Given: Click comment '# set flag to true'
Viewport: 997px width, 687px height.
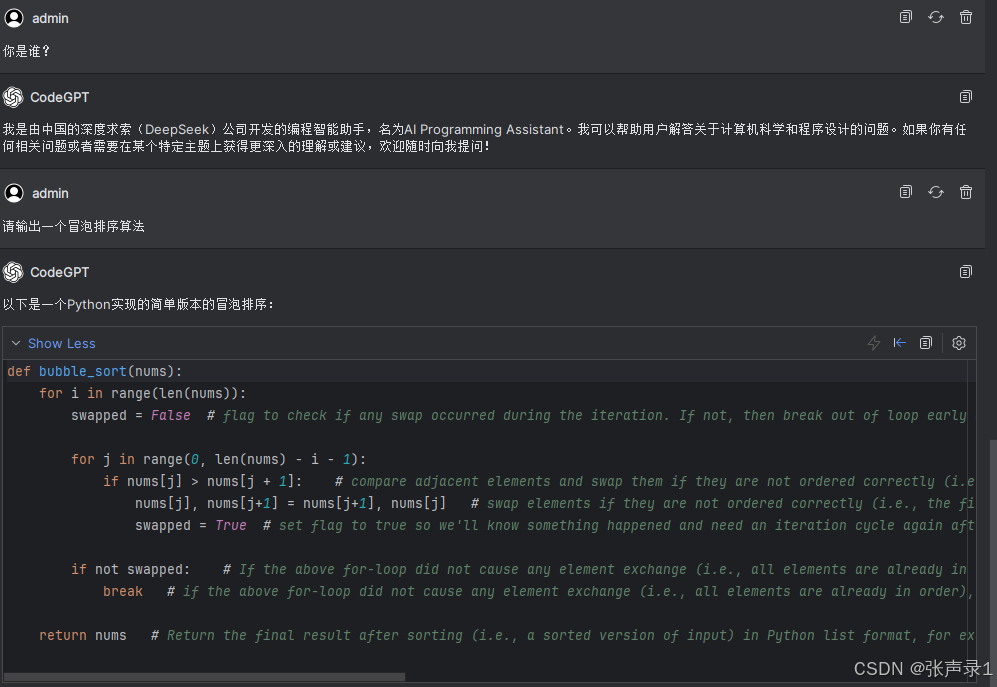Looking at the screenshot, I should pos(334,525).
